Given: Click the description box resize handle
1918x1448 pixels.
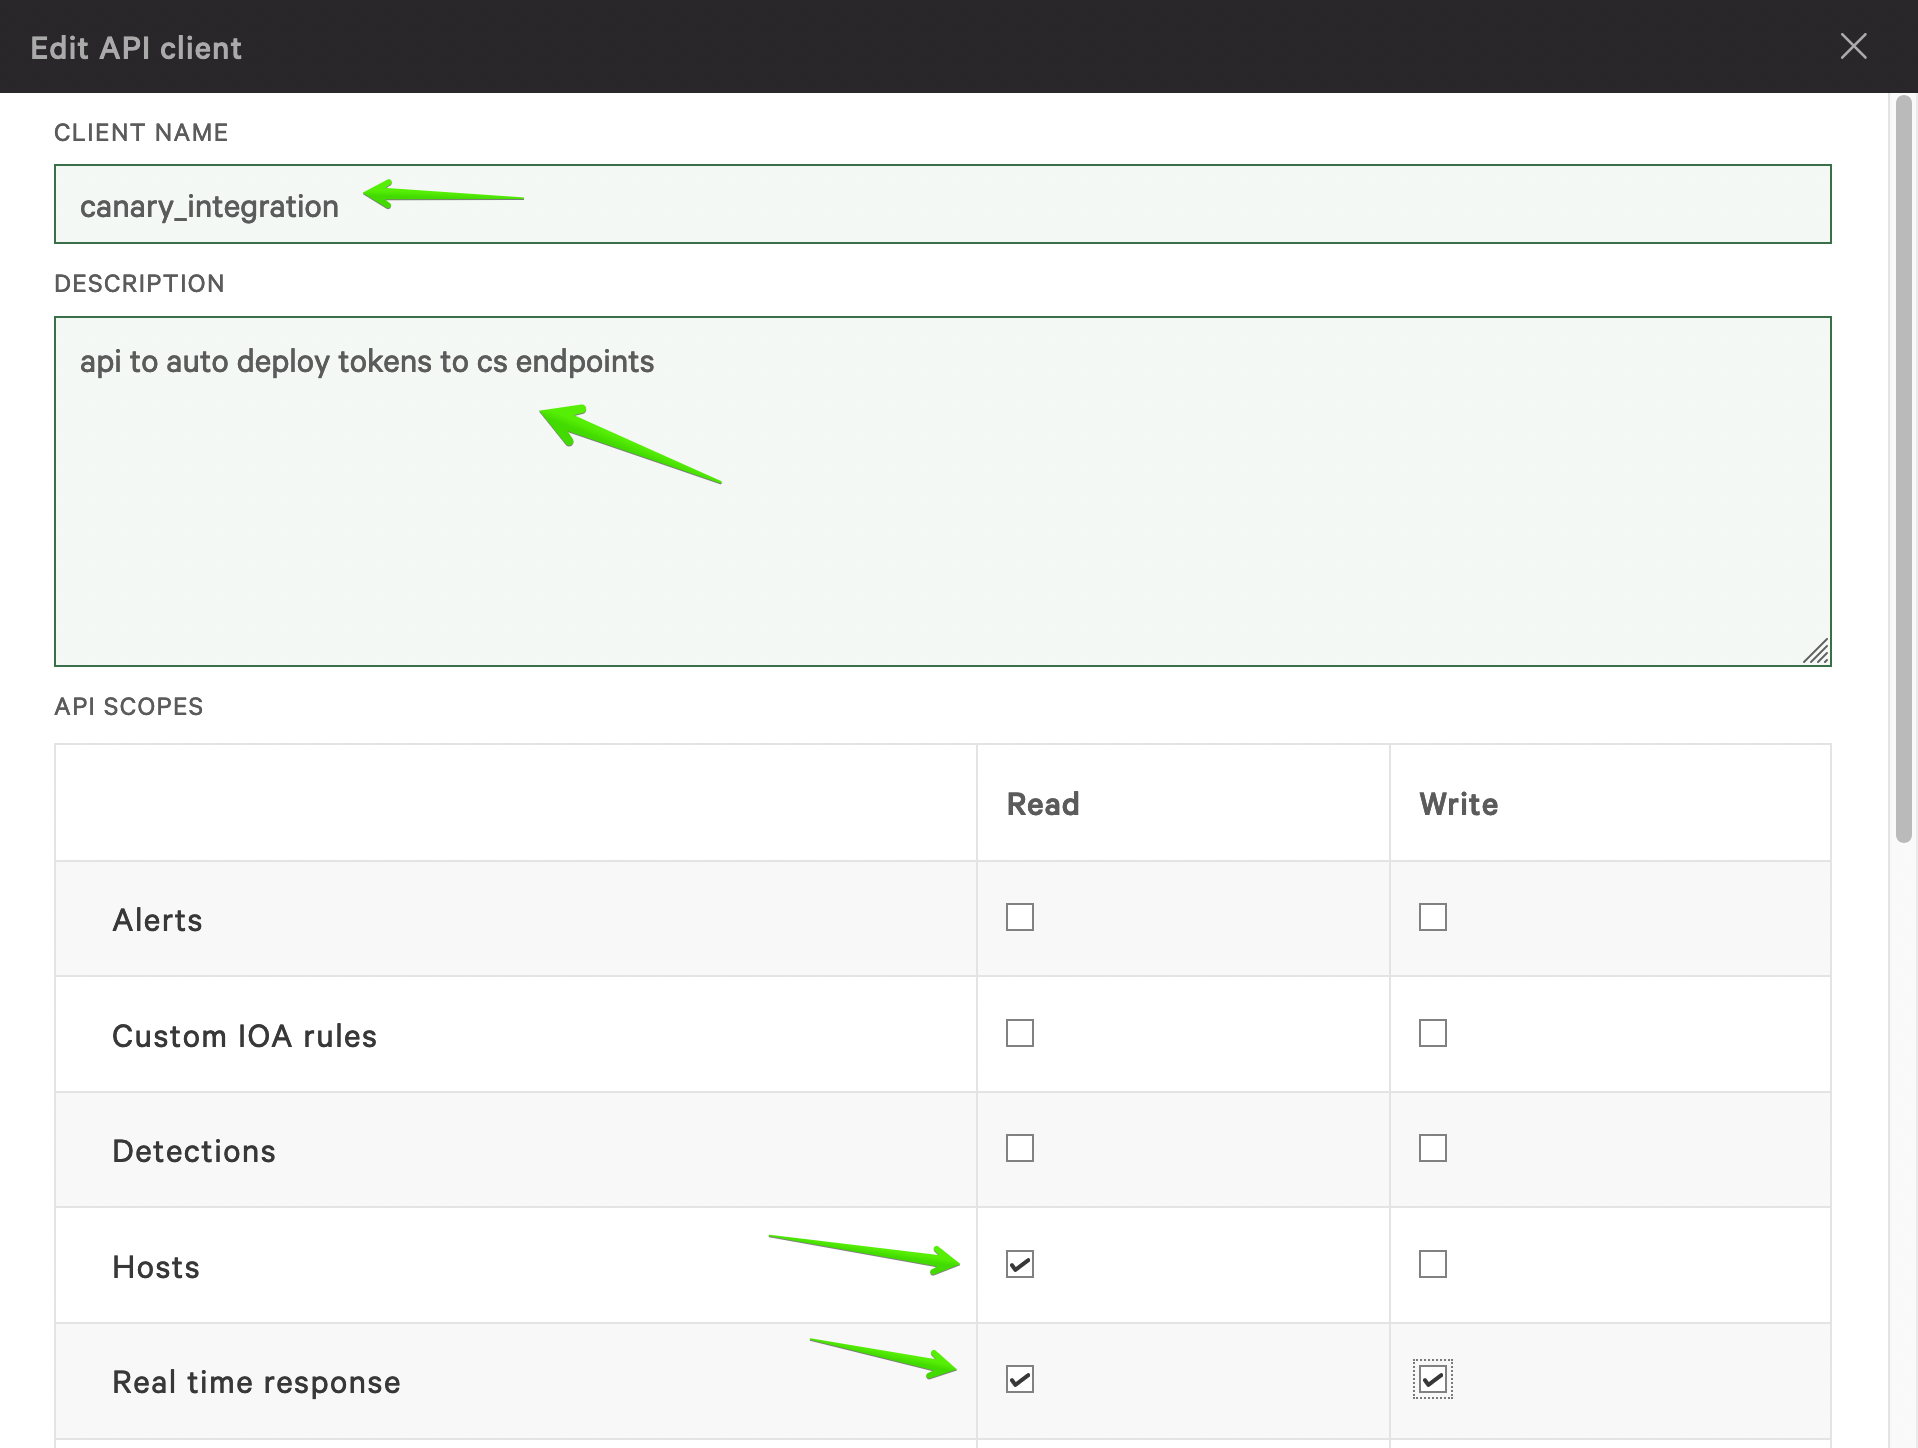Looking at the screenshot, I should (x=1817, y=652).
